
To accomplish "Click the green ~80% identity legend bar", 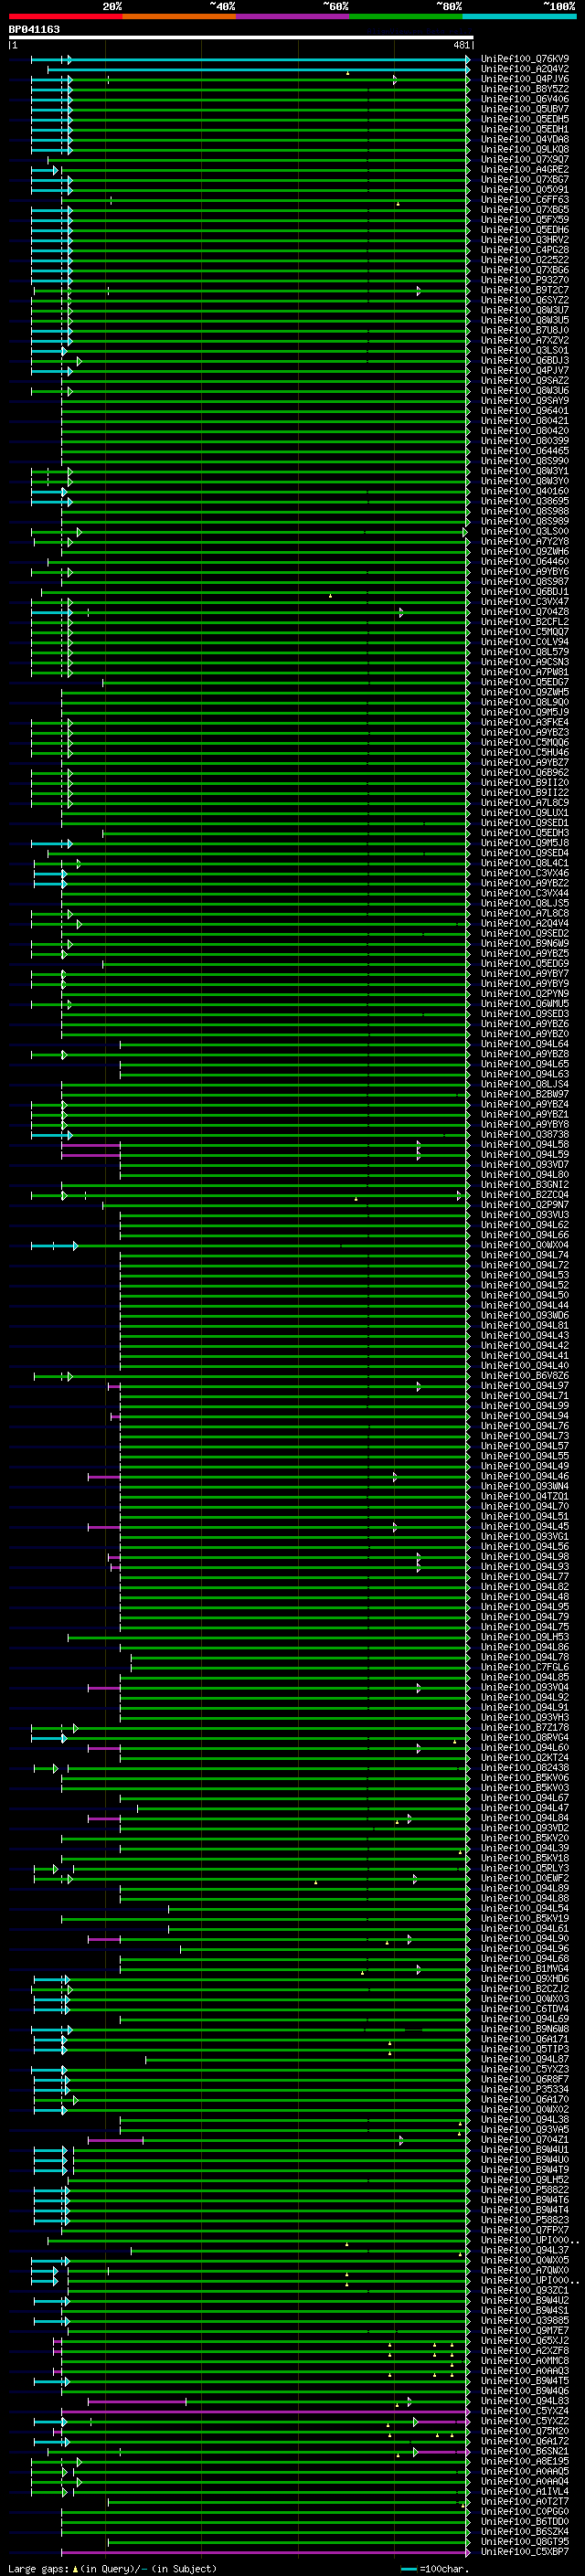I will 406,16.
